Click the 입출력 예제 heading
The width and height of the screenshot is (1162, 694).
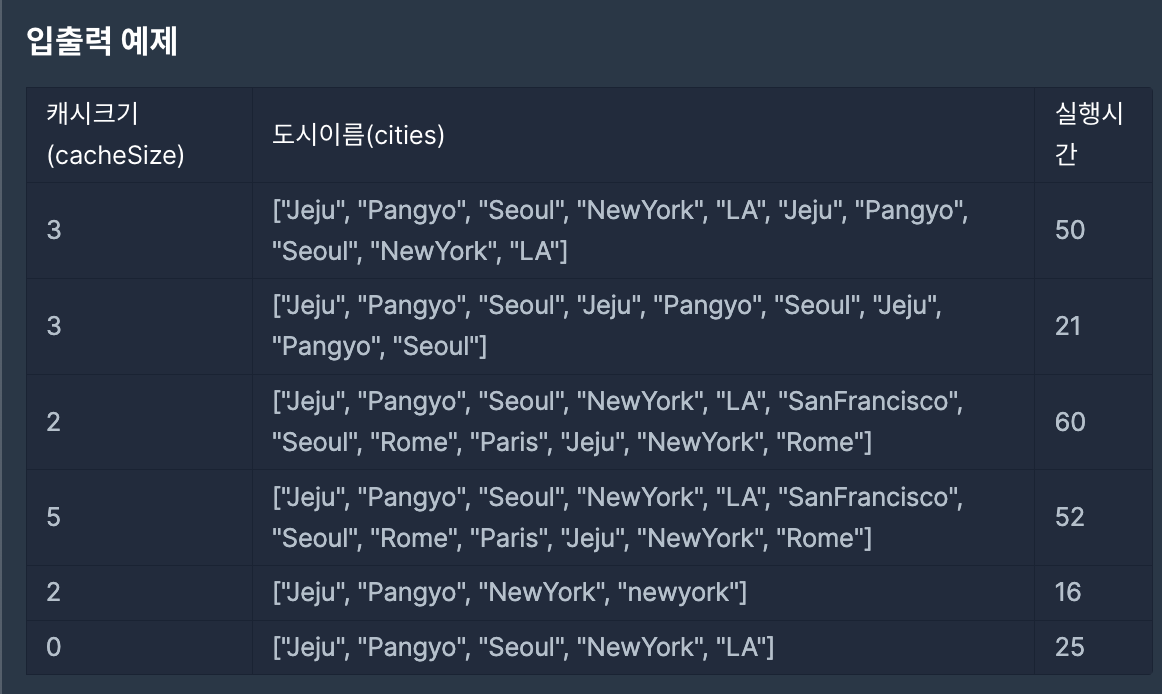(102, 41)
